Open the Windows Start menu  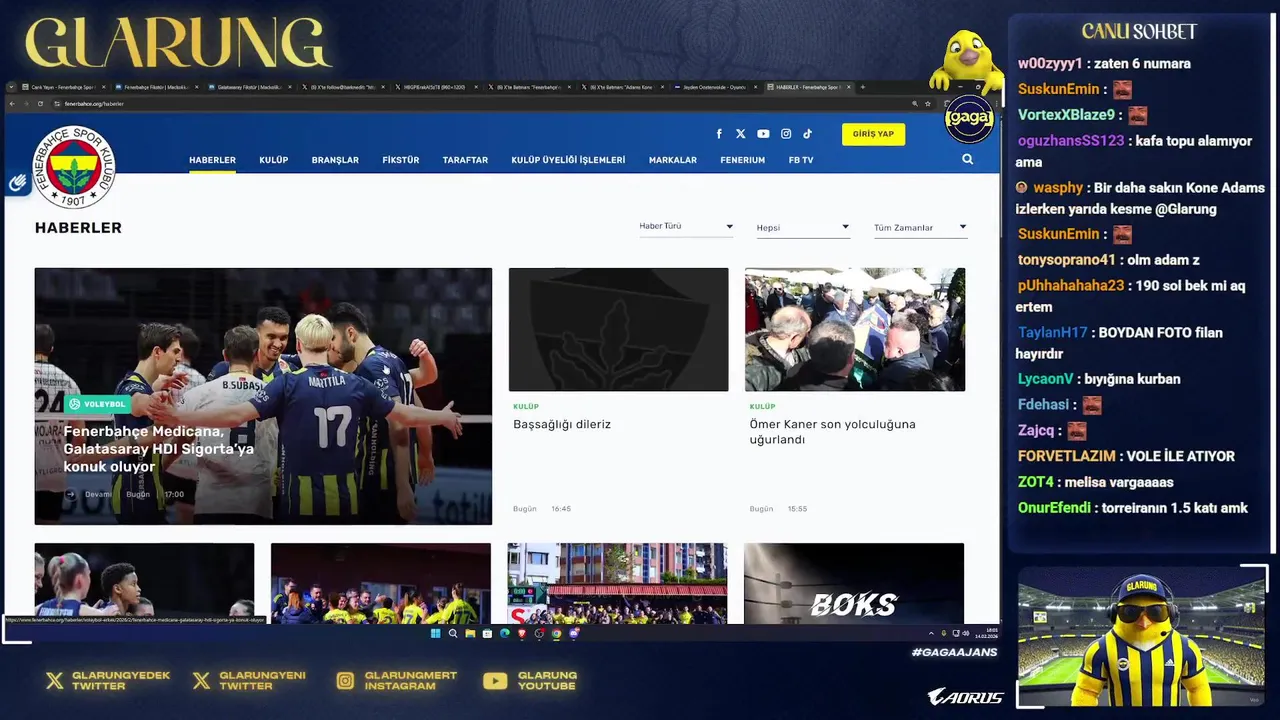pos(436,633)
